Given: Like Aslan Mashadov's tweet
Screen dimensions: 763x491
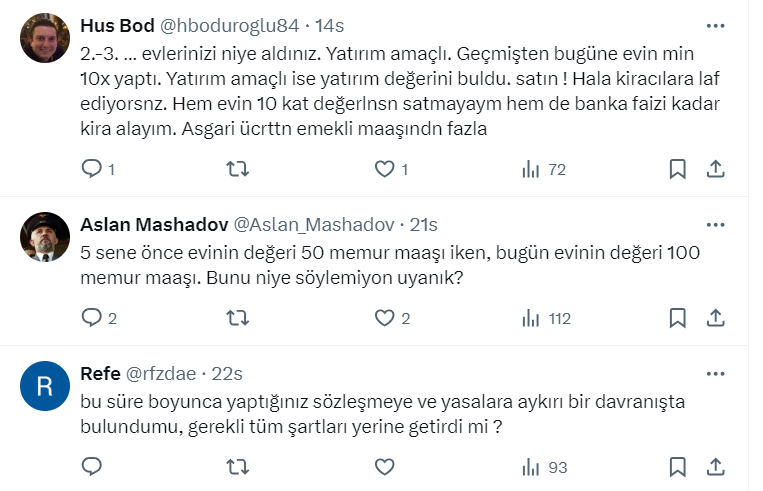Looking at the screenshot, I should click(x=384, y=318).
